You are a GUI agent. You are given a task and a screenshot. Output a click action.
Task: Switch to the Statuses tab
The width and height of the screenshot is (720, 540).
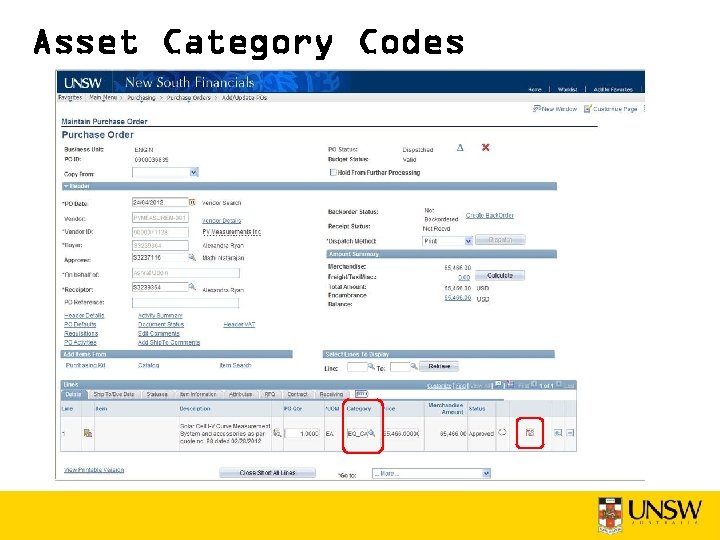pos(157,394)
